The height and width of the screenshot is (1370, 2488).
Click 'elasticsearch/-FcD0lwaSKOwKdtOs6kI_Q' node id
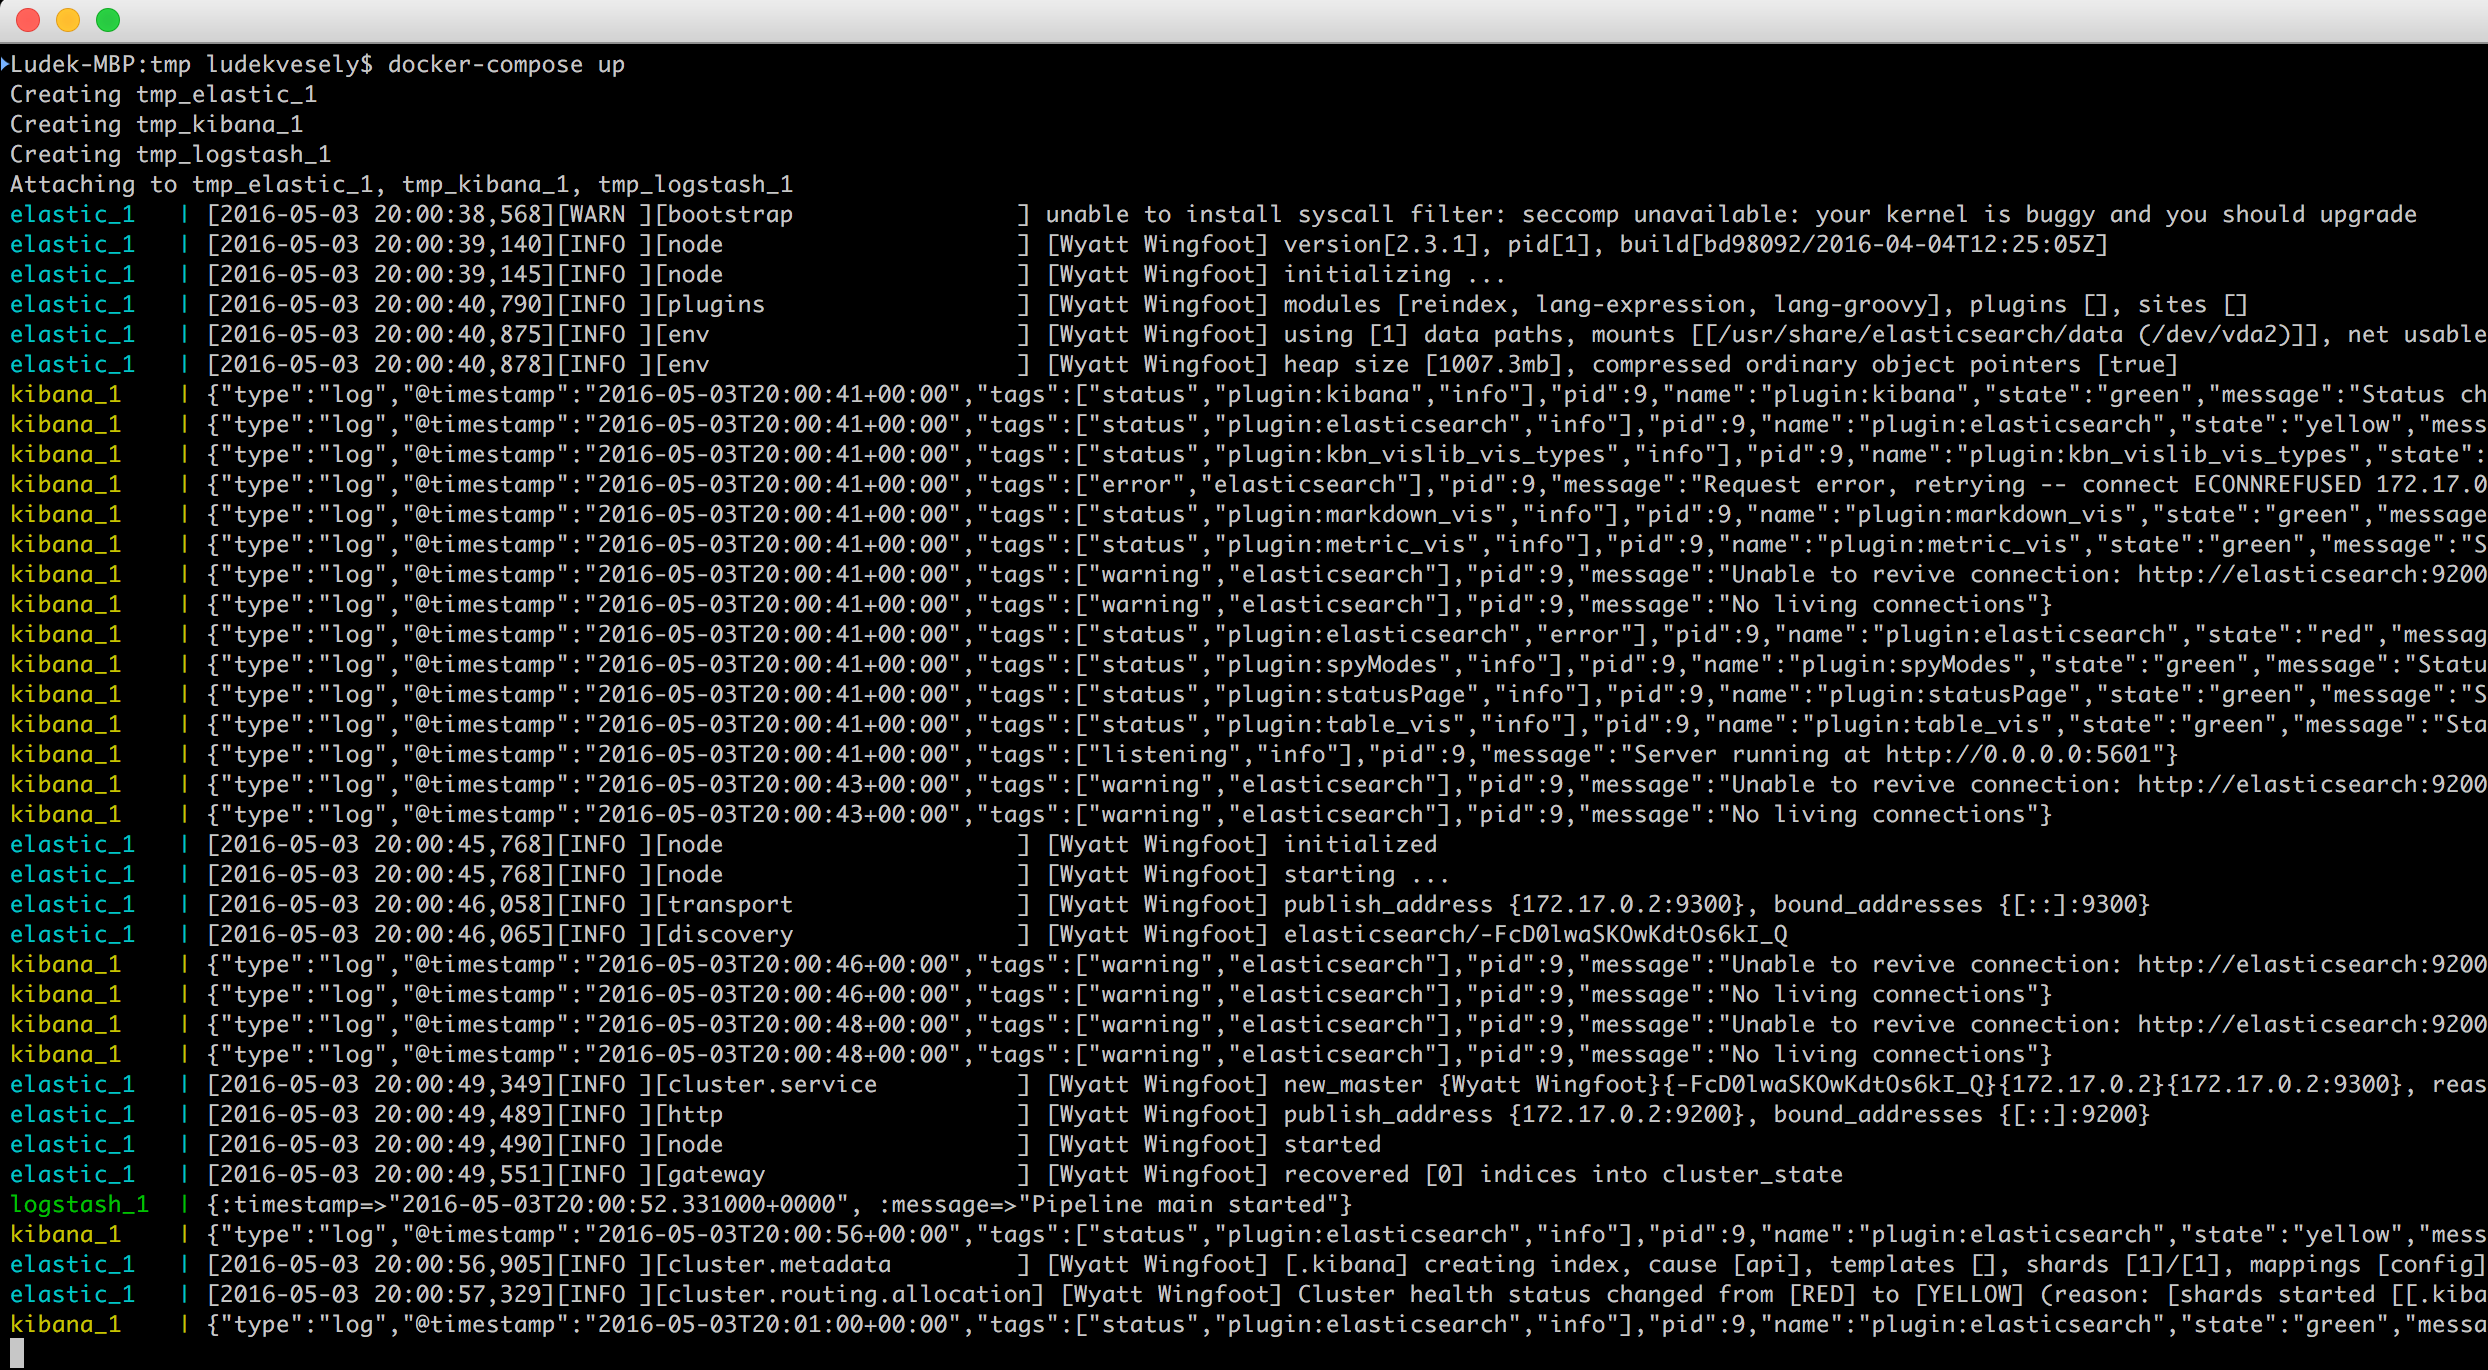coord(1535,935)
